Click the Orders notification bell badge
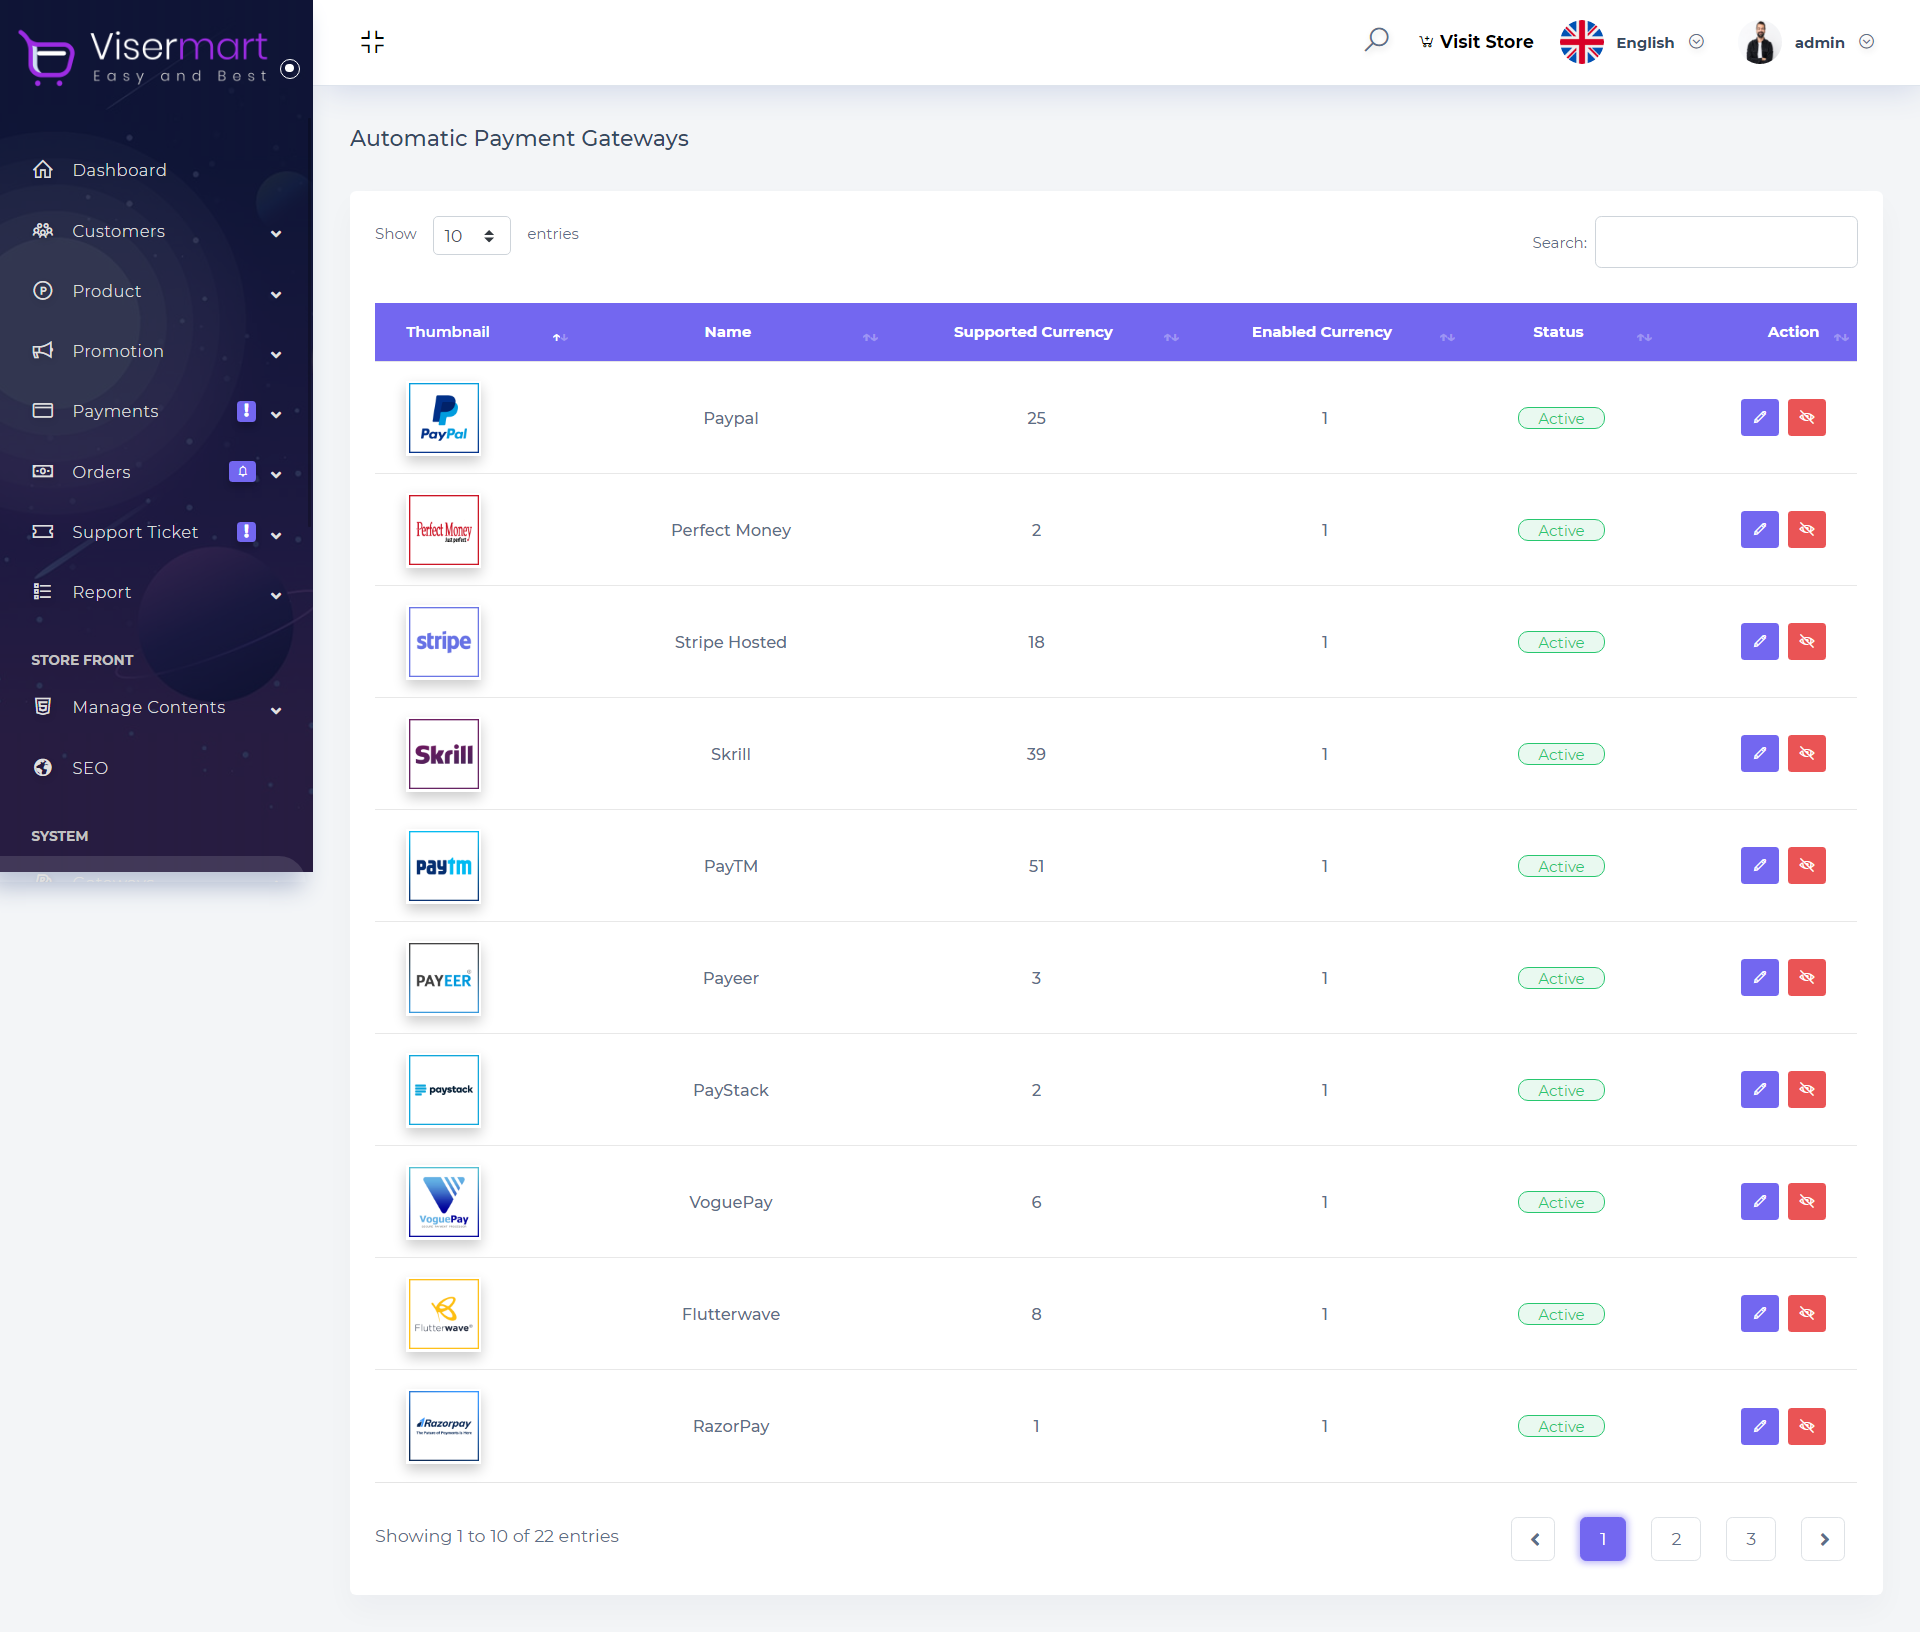Image resolution: width=1920 pixels, height=1632 pixels. tap(242, 472)
